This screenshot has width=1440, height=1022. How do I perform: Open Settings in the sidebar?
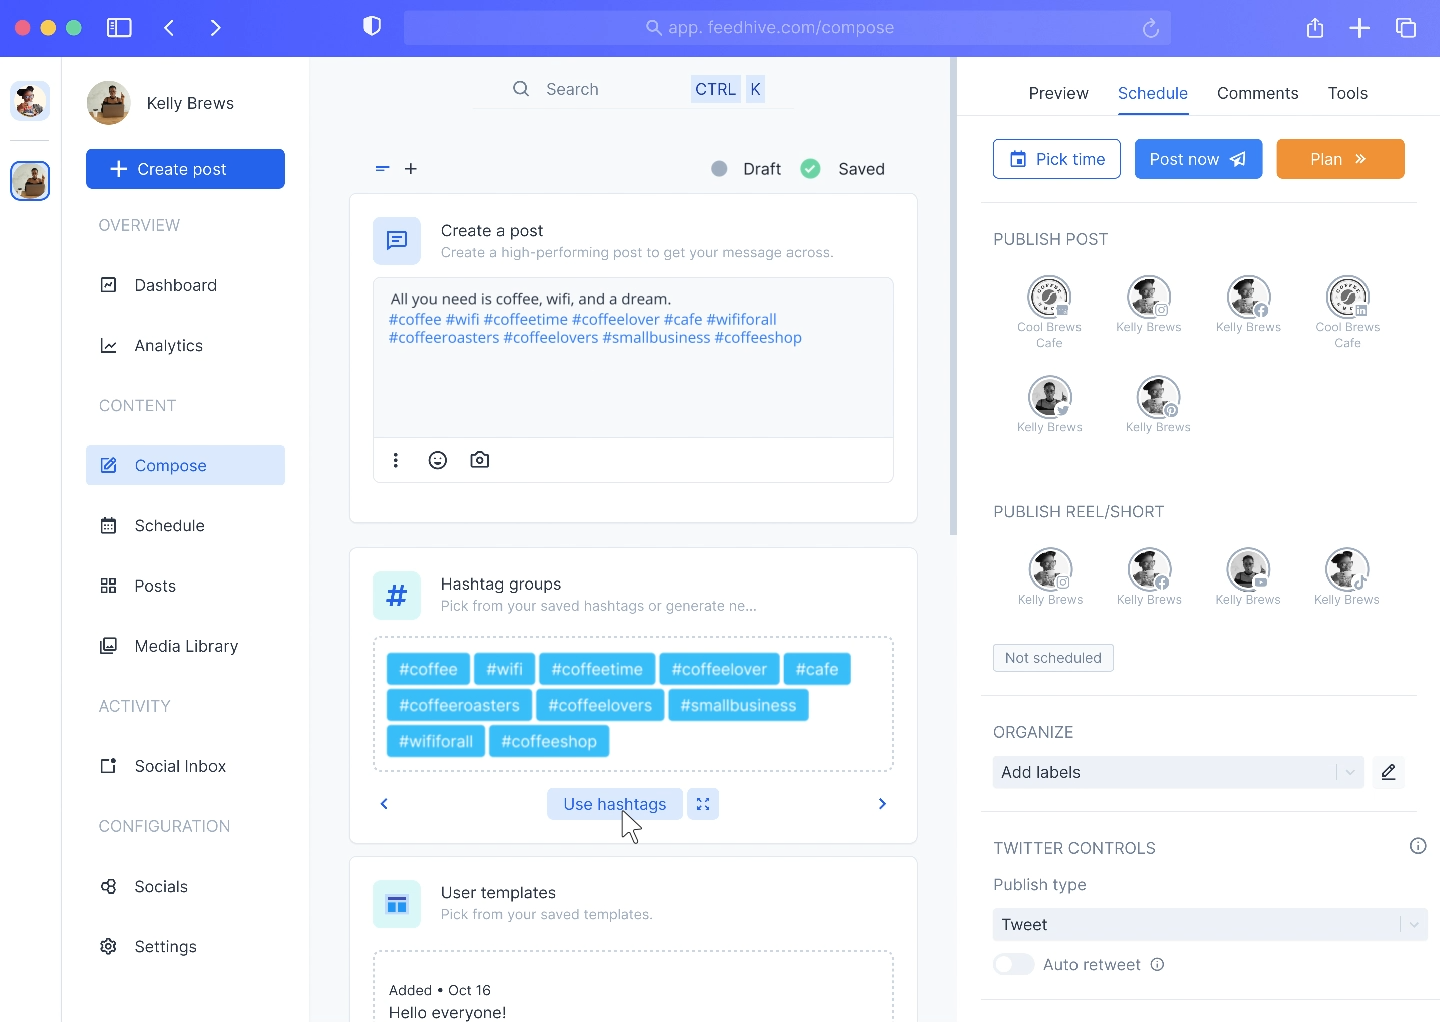pyautogui.click(x=185, y=946)
